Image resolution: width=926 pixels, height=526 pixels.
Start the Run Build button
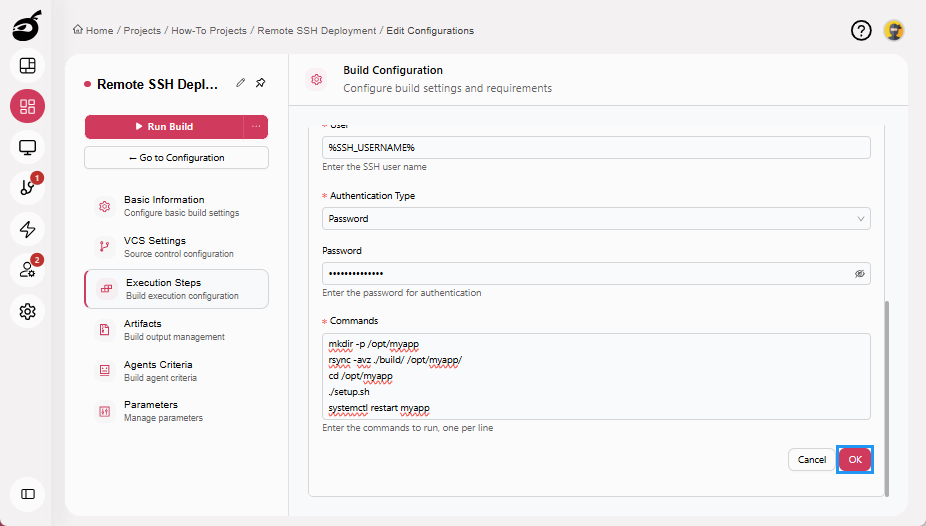(x=164, y=126)
